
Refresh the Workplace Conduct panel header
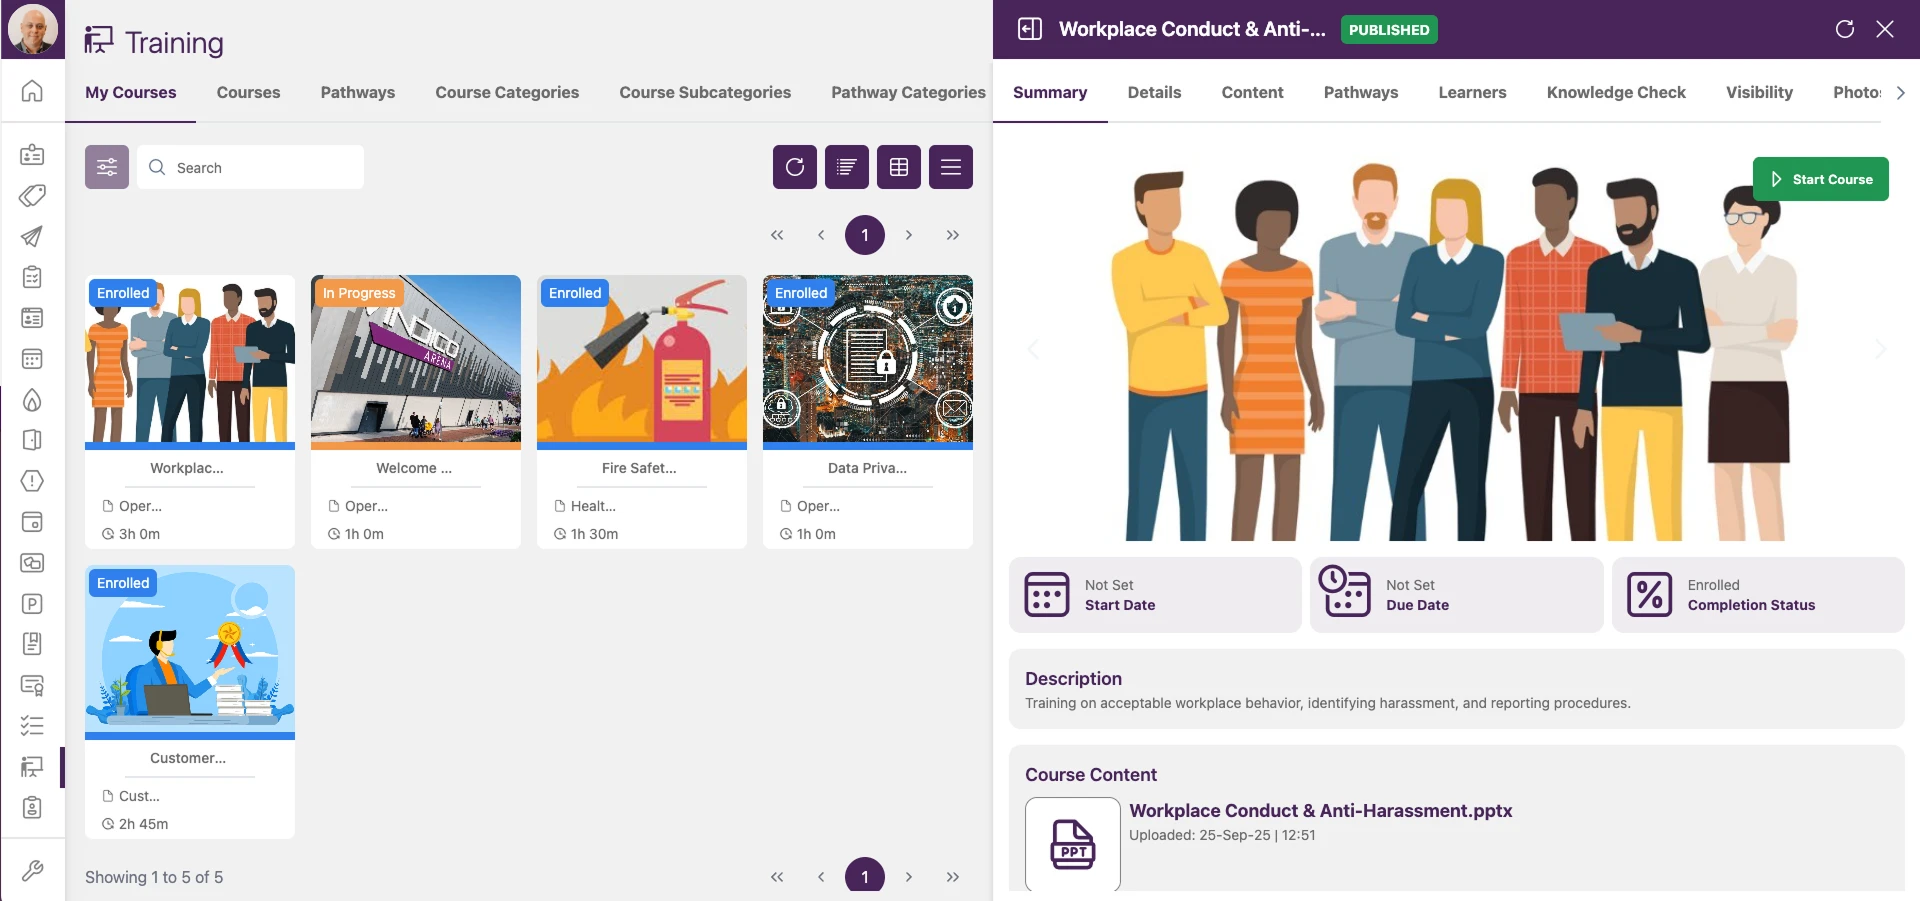tap(1845, 29)
